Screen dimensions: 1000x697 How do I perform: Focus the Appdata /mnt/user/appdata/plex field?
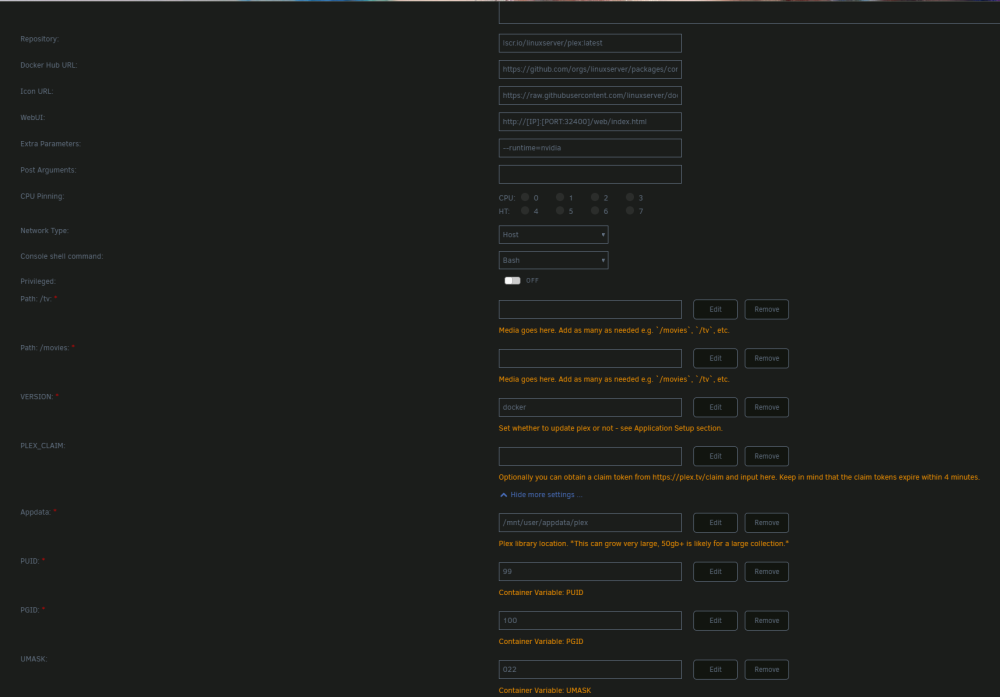coord(590,523)
